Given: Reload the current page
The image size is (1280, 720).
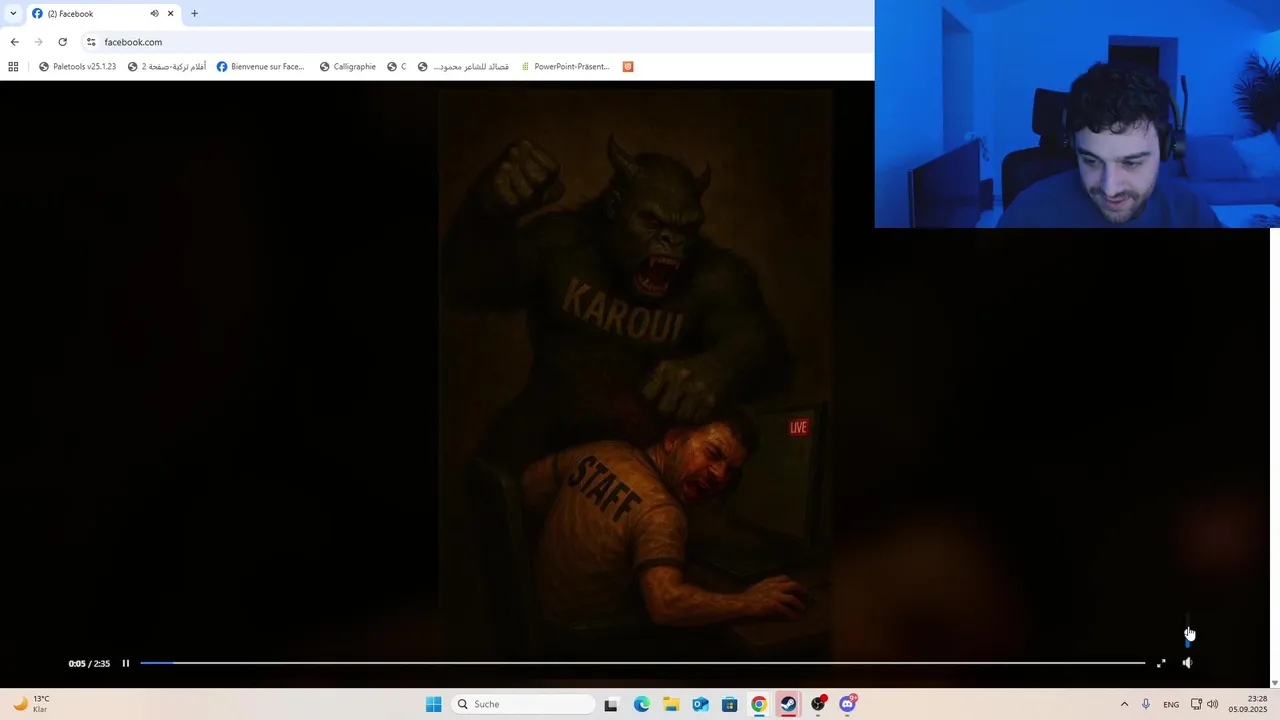Looking at the screenshot, I should coord(62,42).
